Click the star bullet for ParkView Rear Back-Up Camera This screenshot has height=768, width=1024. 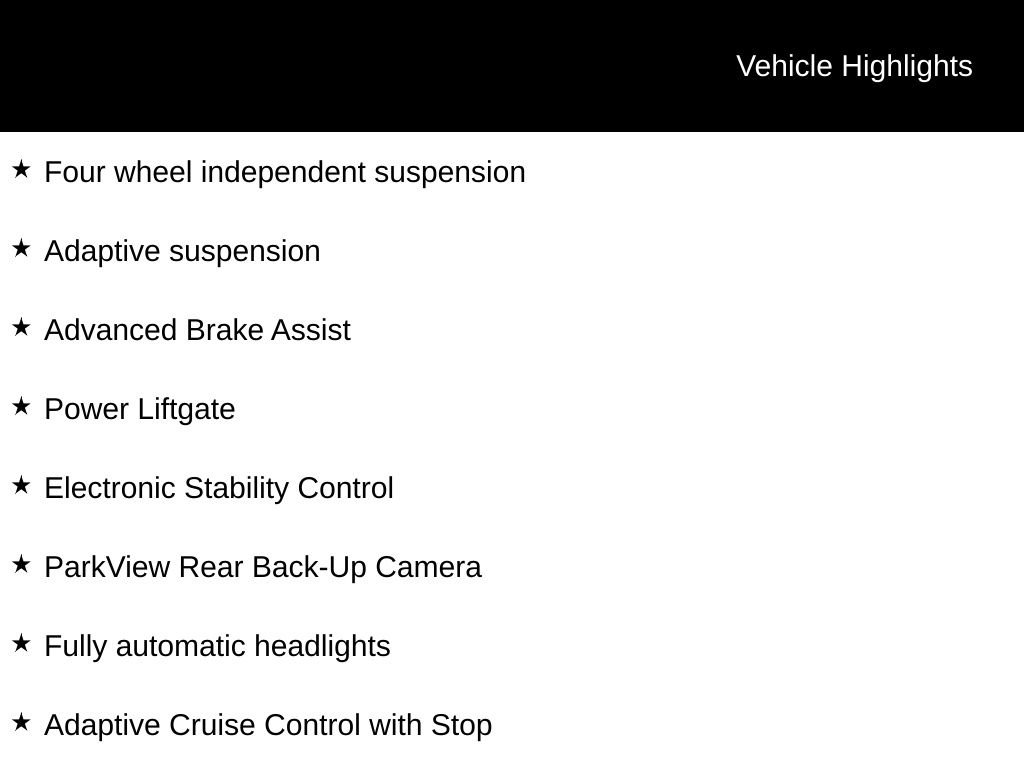(21, 564)
